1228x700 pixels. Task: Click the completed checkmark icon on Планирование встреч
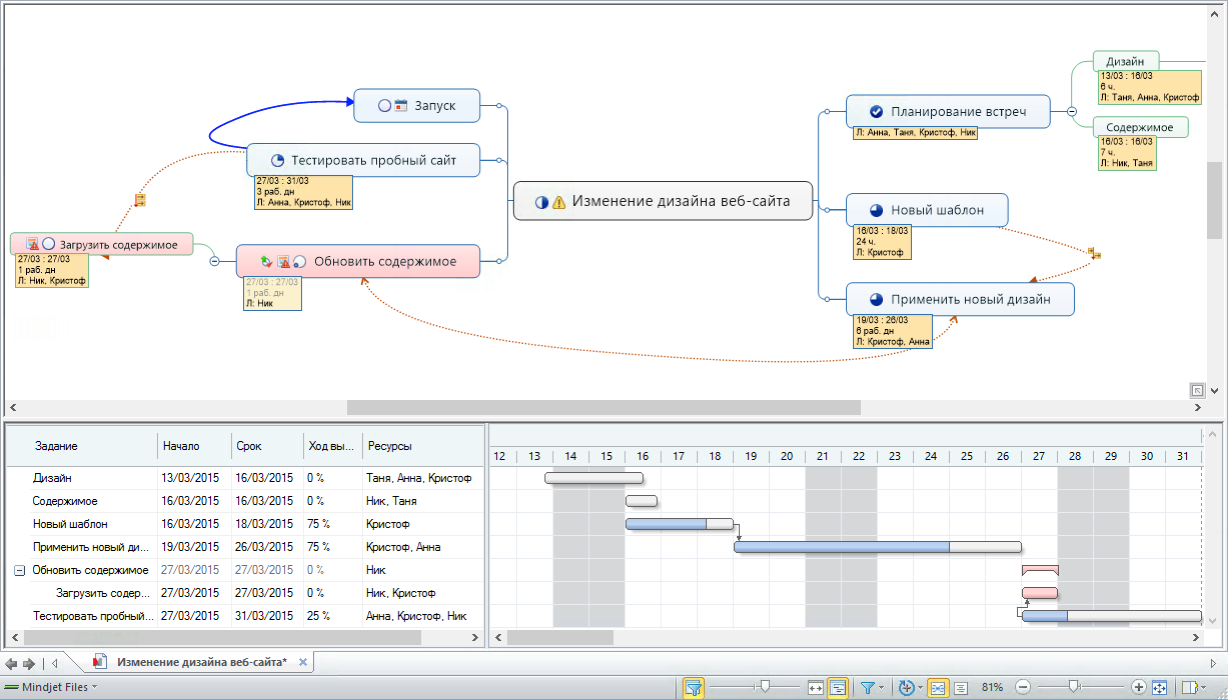876,112
